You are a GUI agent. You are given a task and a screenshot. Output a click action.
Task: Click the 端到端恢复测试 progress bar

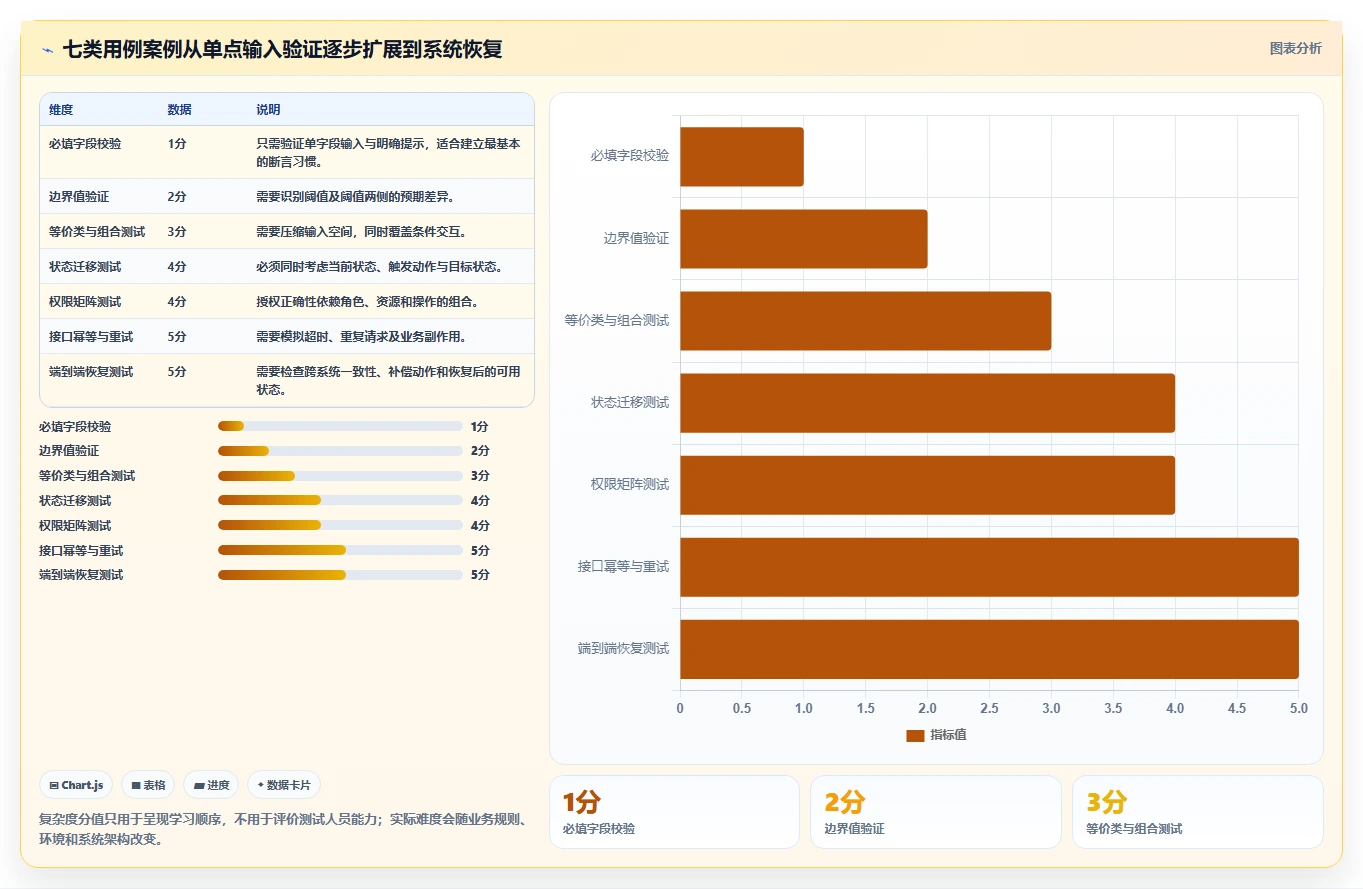(340, 575)
